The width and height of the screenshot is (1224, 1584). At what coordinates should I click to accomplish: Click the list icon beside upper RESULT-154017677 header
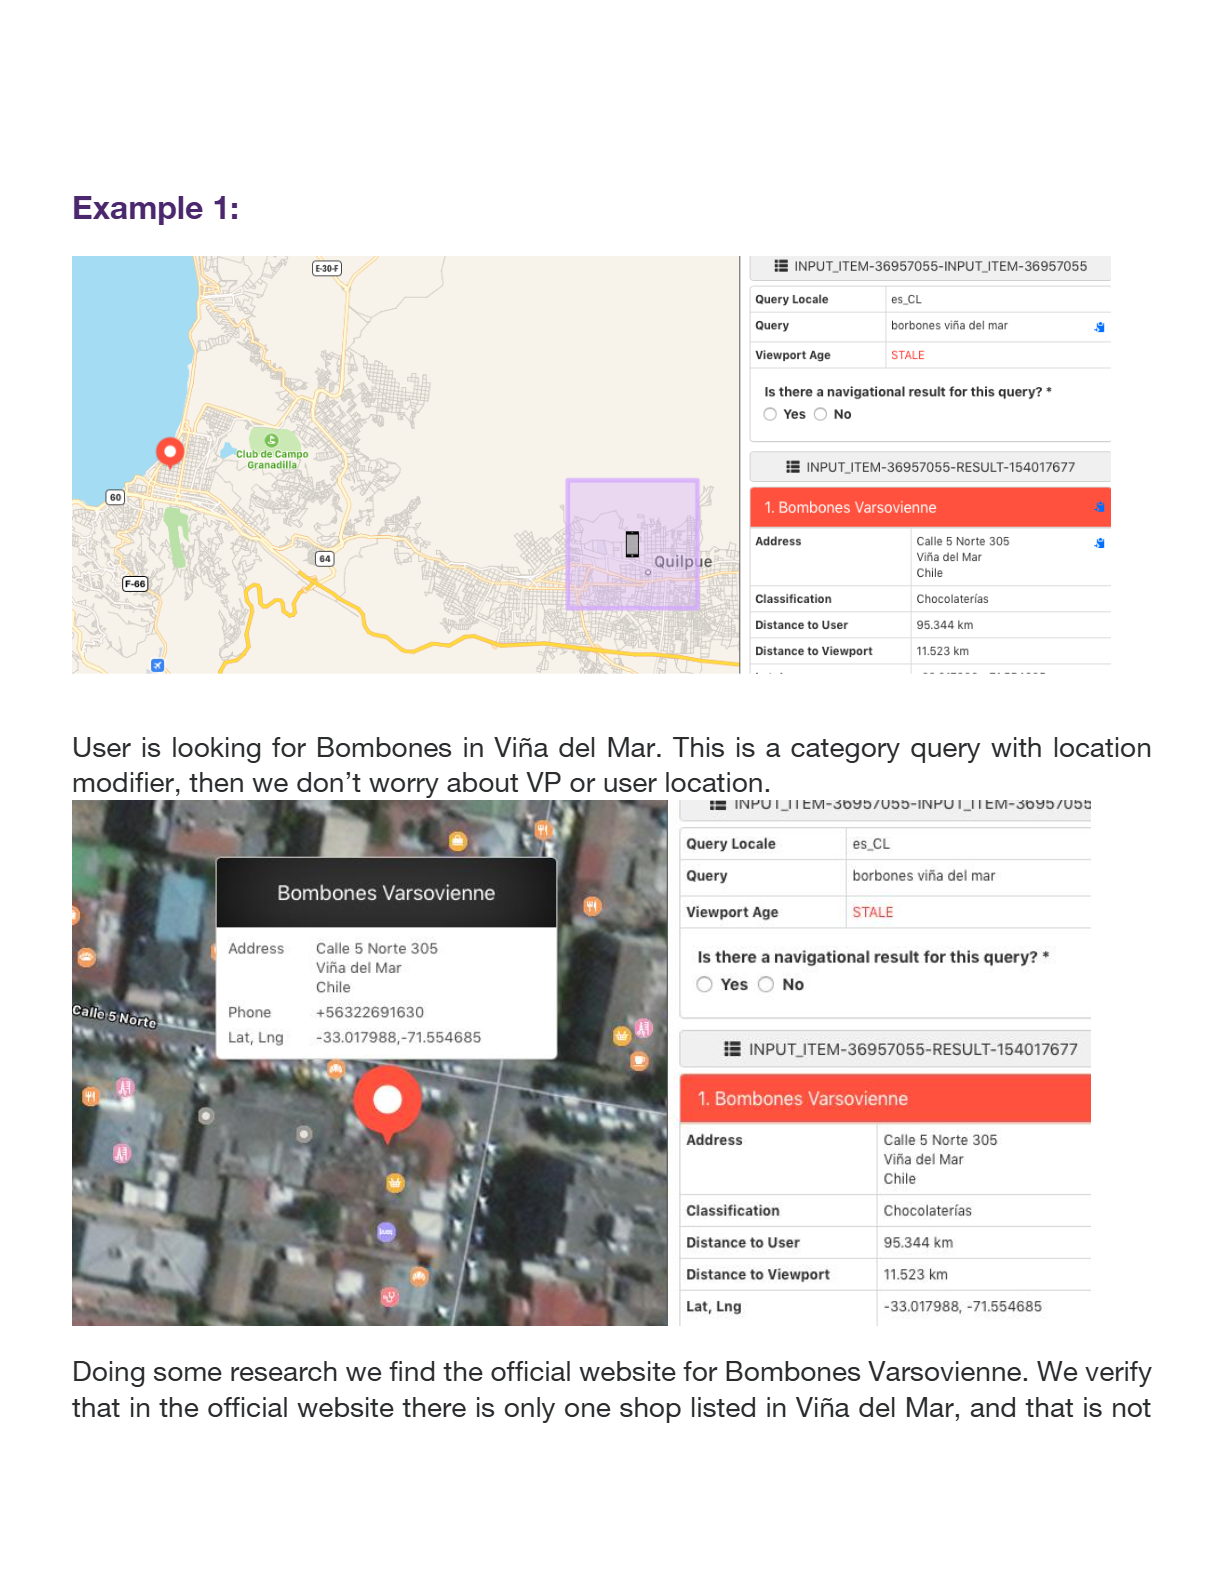click(x=793, y=467)
